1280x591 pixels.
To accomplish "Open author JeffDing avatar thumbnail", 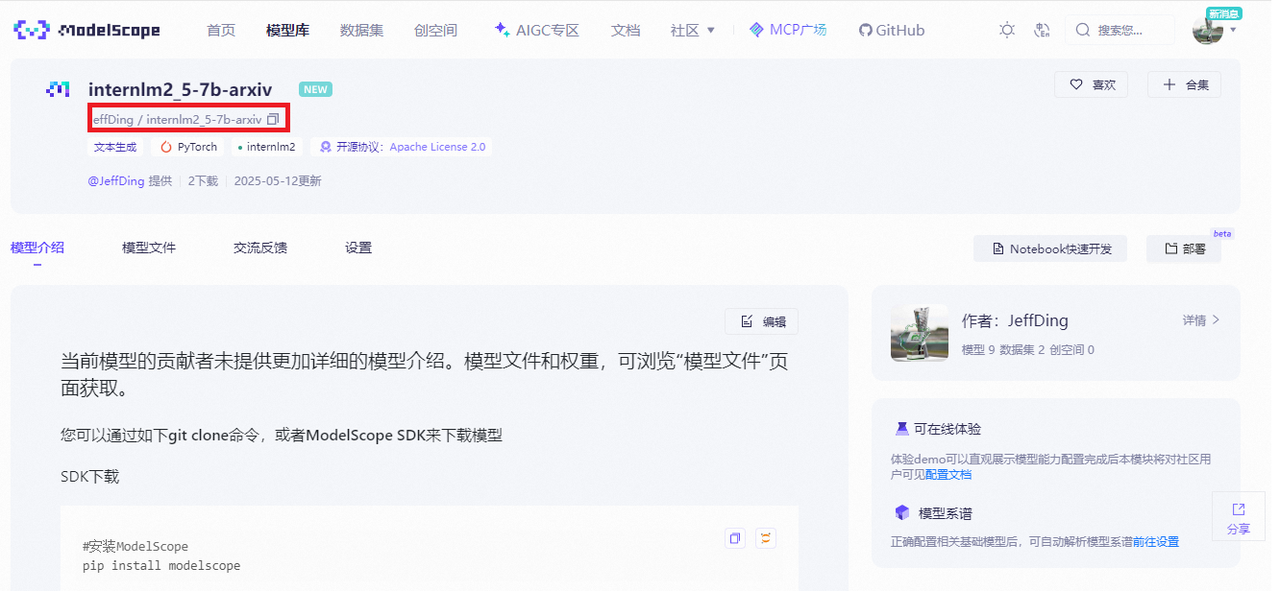I will pos(919,332).
